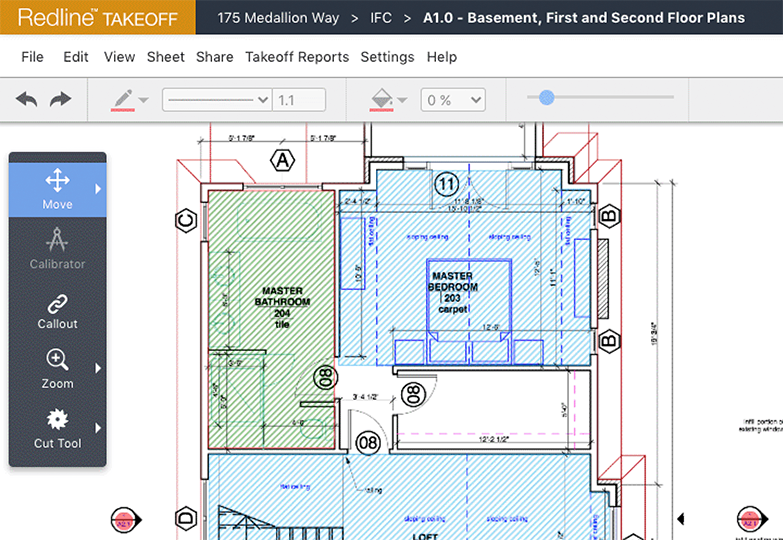The height and width of the screenshot is (540, 783).
Task: Click the paint bucket fill icon
Action: [381, 100]
